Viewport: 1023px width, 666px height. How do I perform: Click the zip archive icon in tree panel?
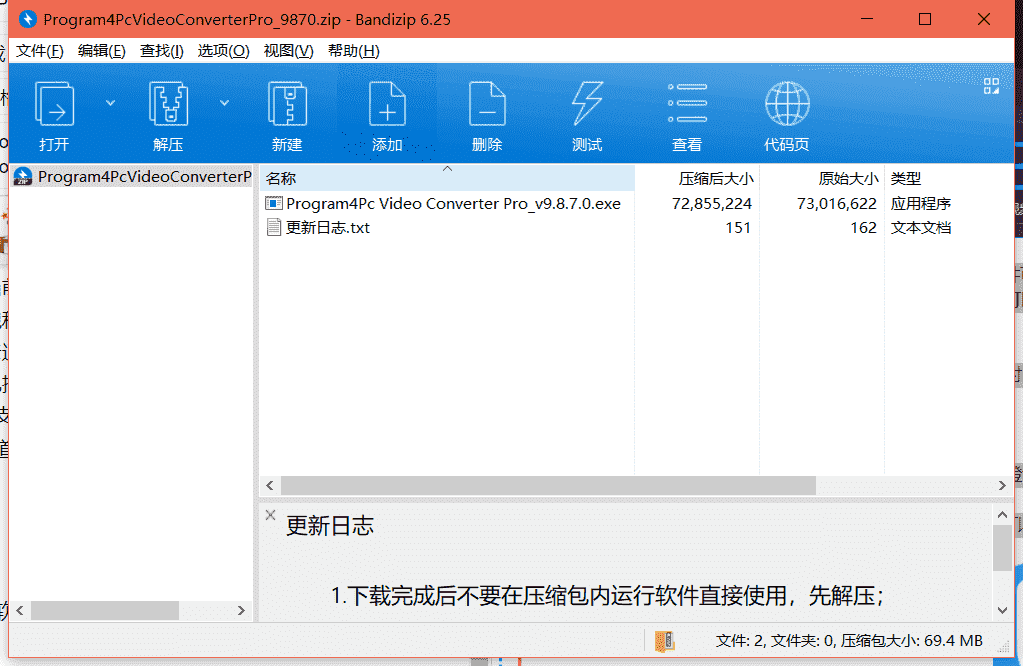coord(23,177)
